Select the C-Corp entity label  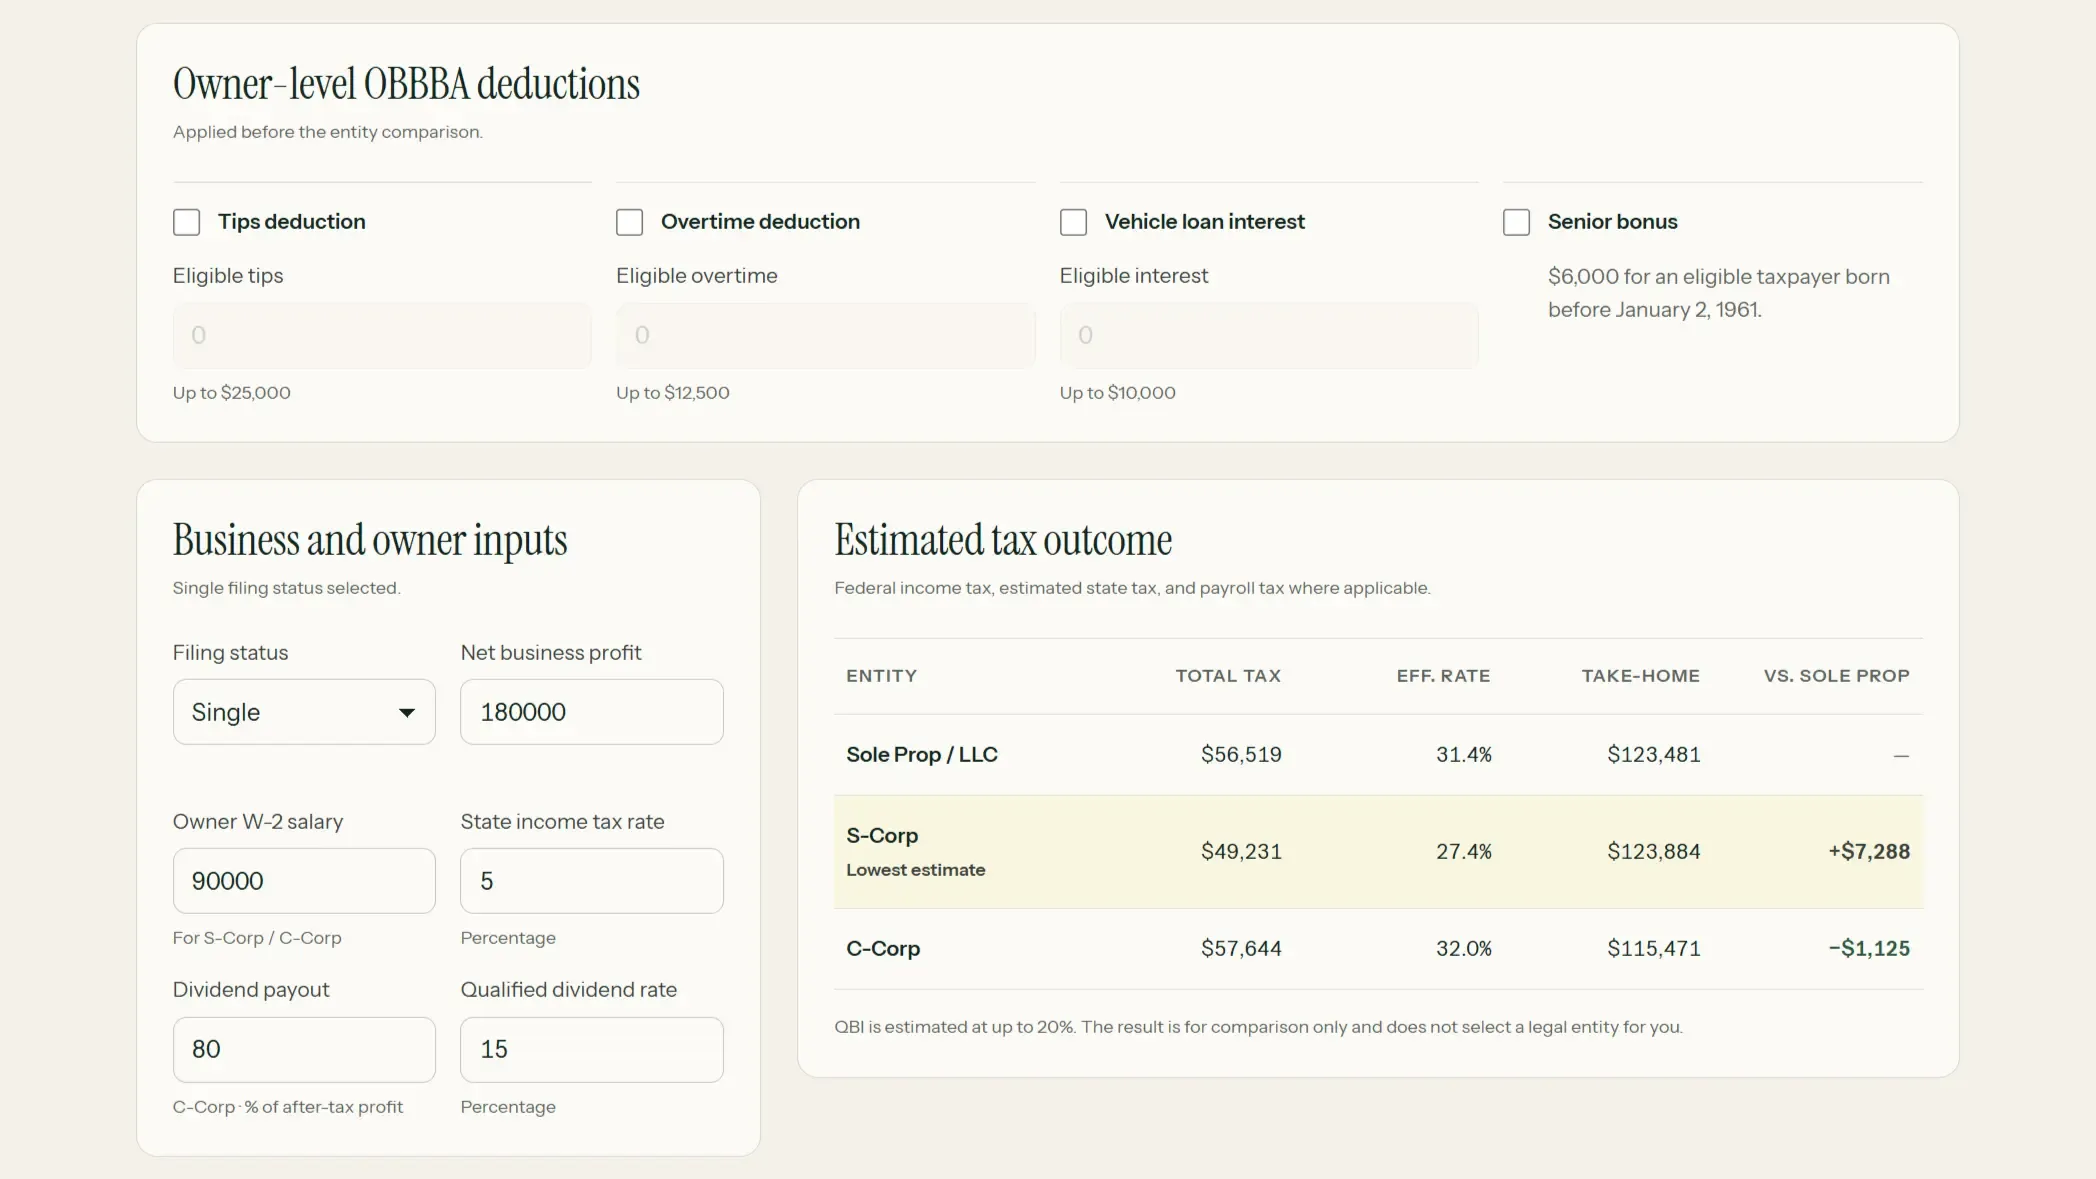tap(883, 949)
